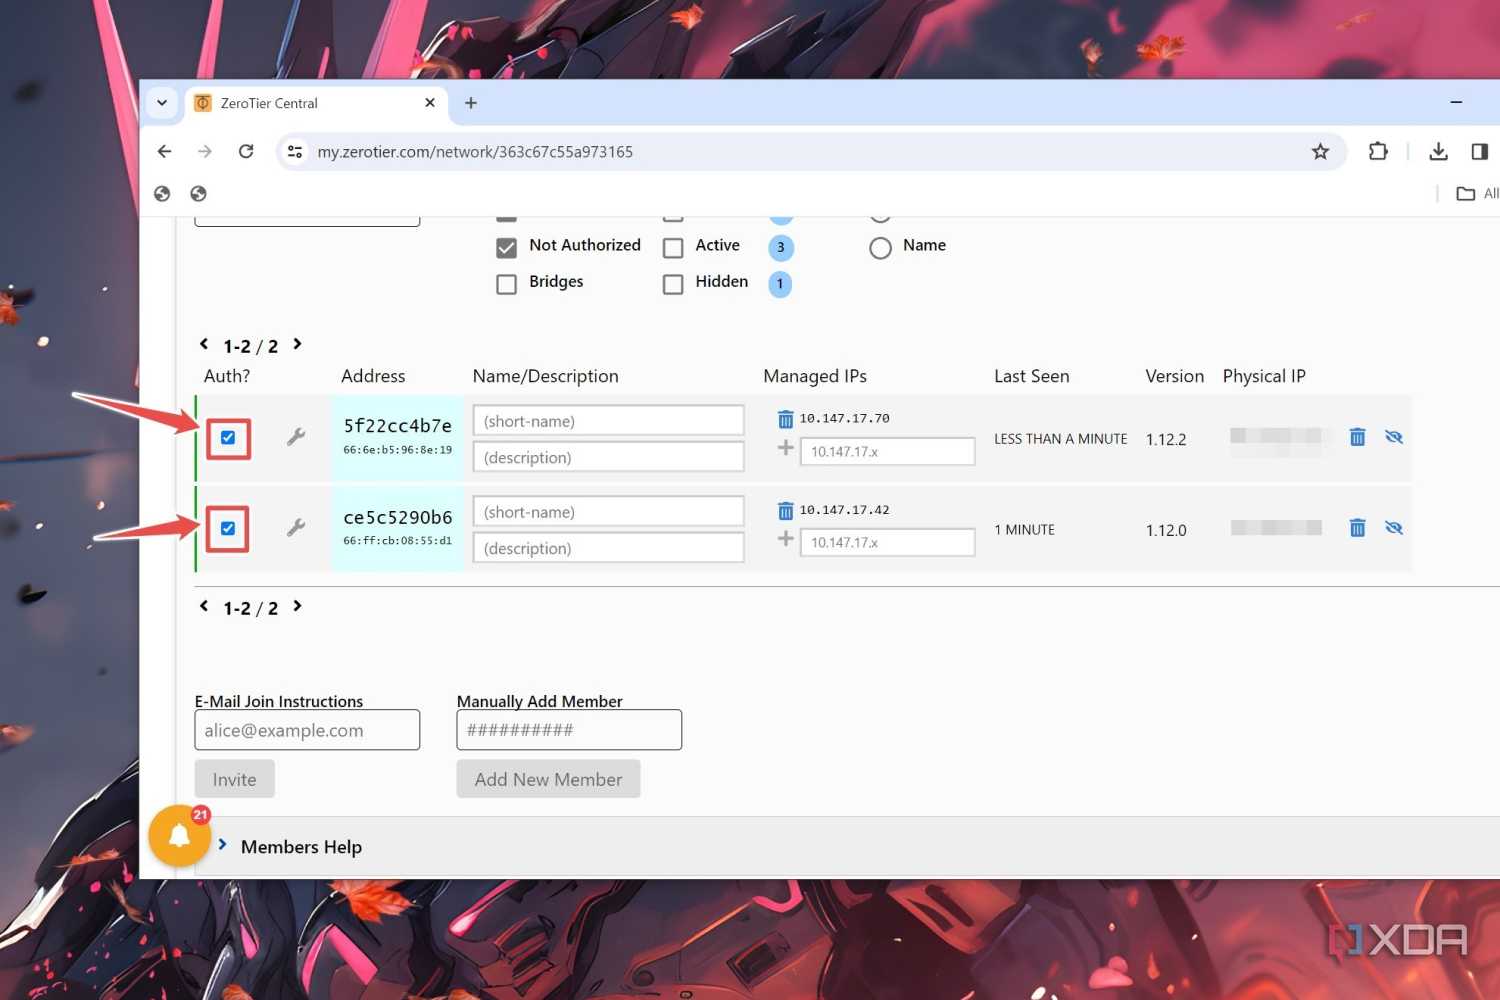
Task: Open the second globe bookmark
Action: [198, 193]
